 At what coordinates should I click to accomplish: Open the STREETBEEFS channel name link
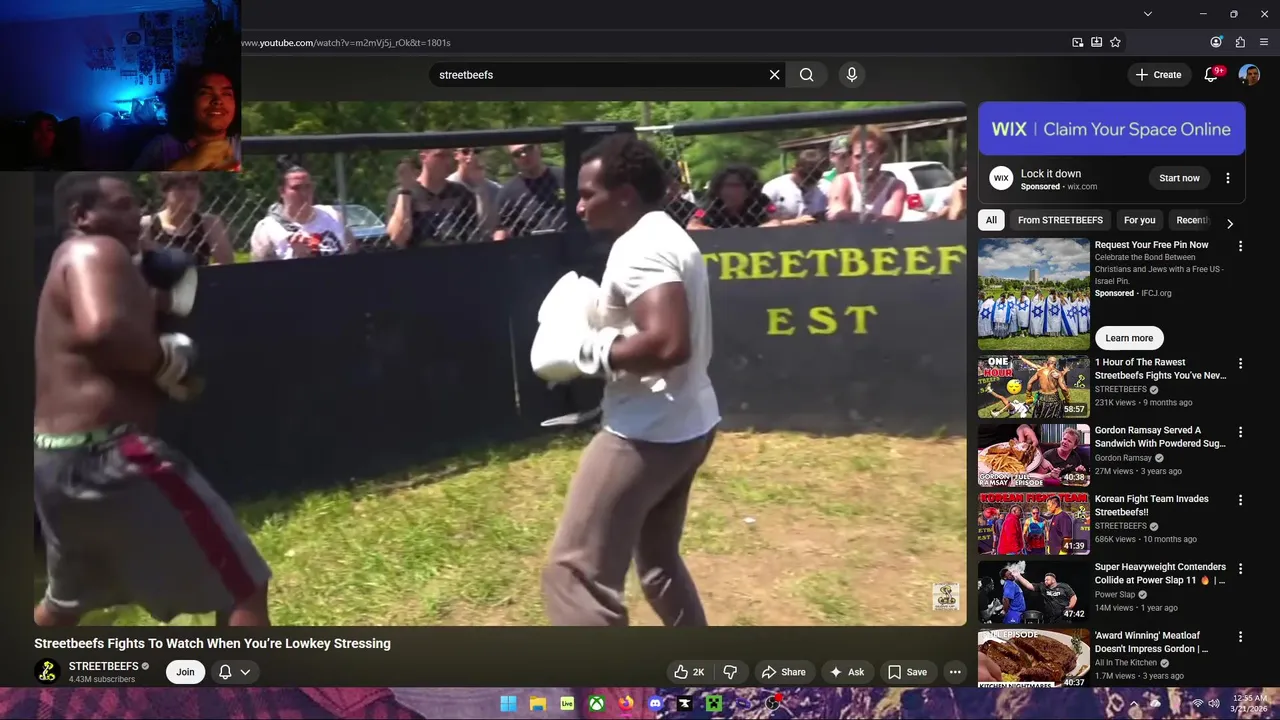point(103,666)
